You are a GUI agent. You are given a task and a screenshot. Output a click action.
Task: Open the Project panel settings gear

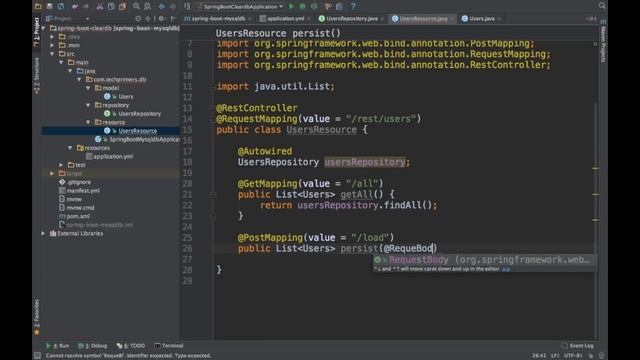[161, 18]
